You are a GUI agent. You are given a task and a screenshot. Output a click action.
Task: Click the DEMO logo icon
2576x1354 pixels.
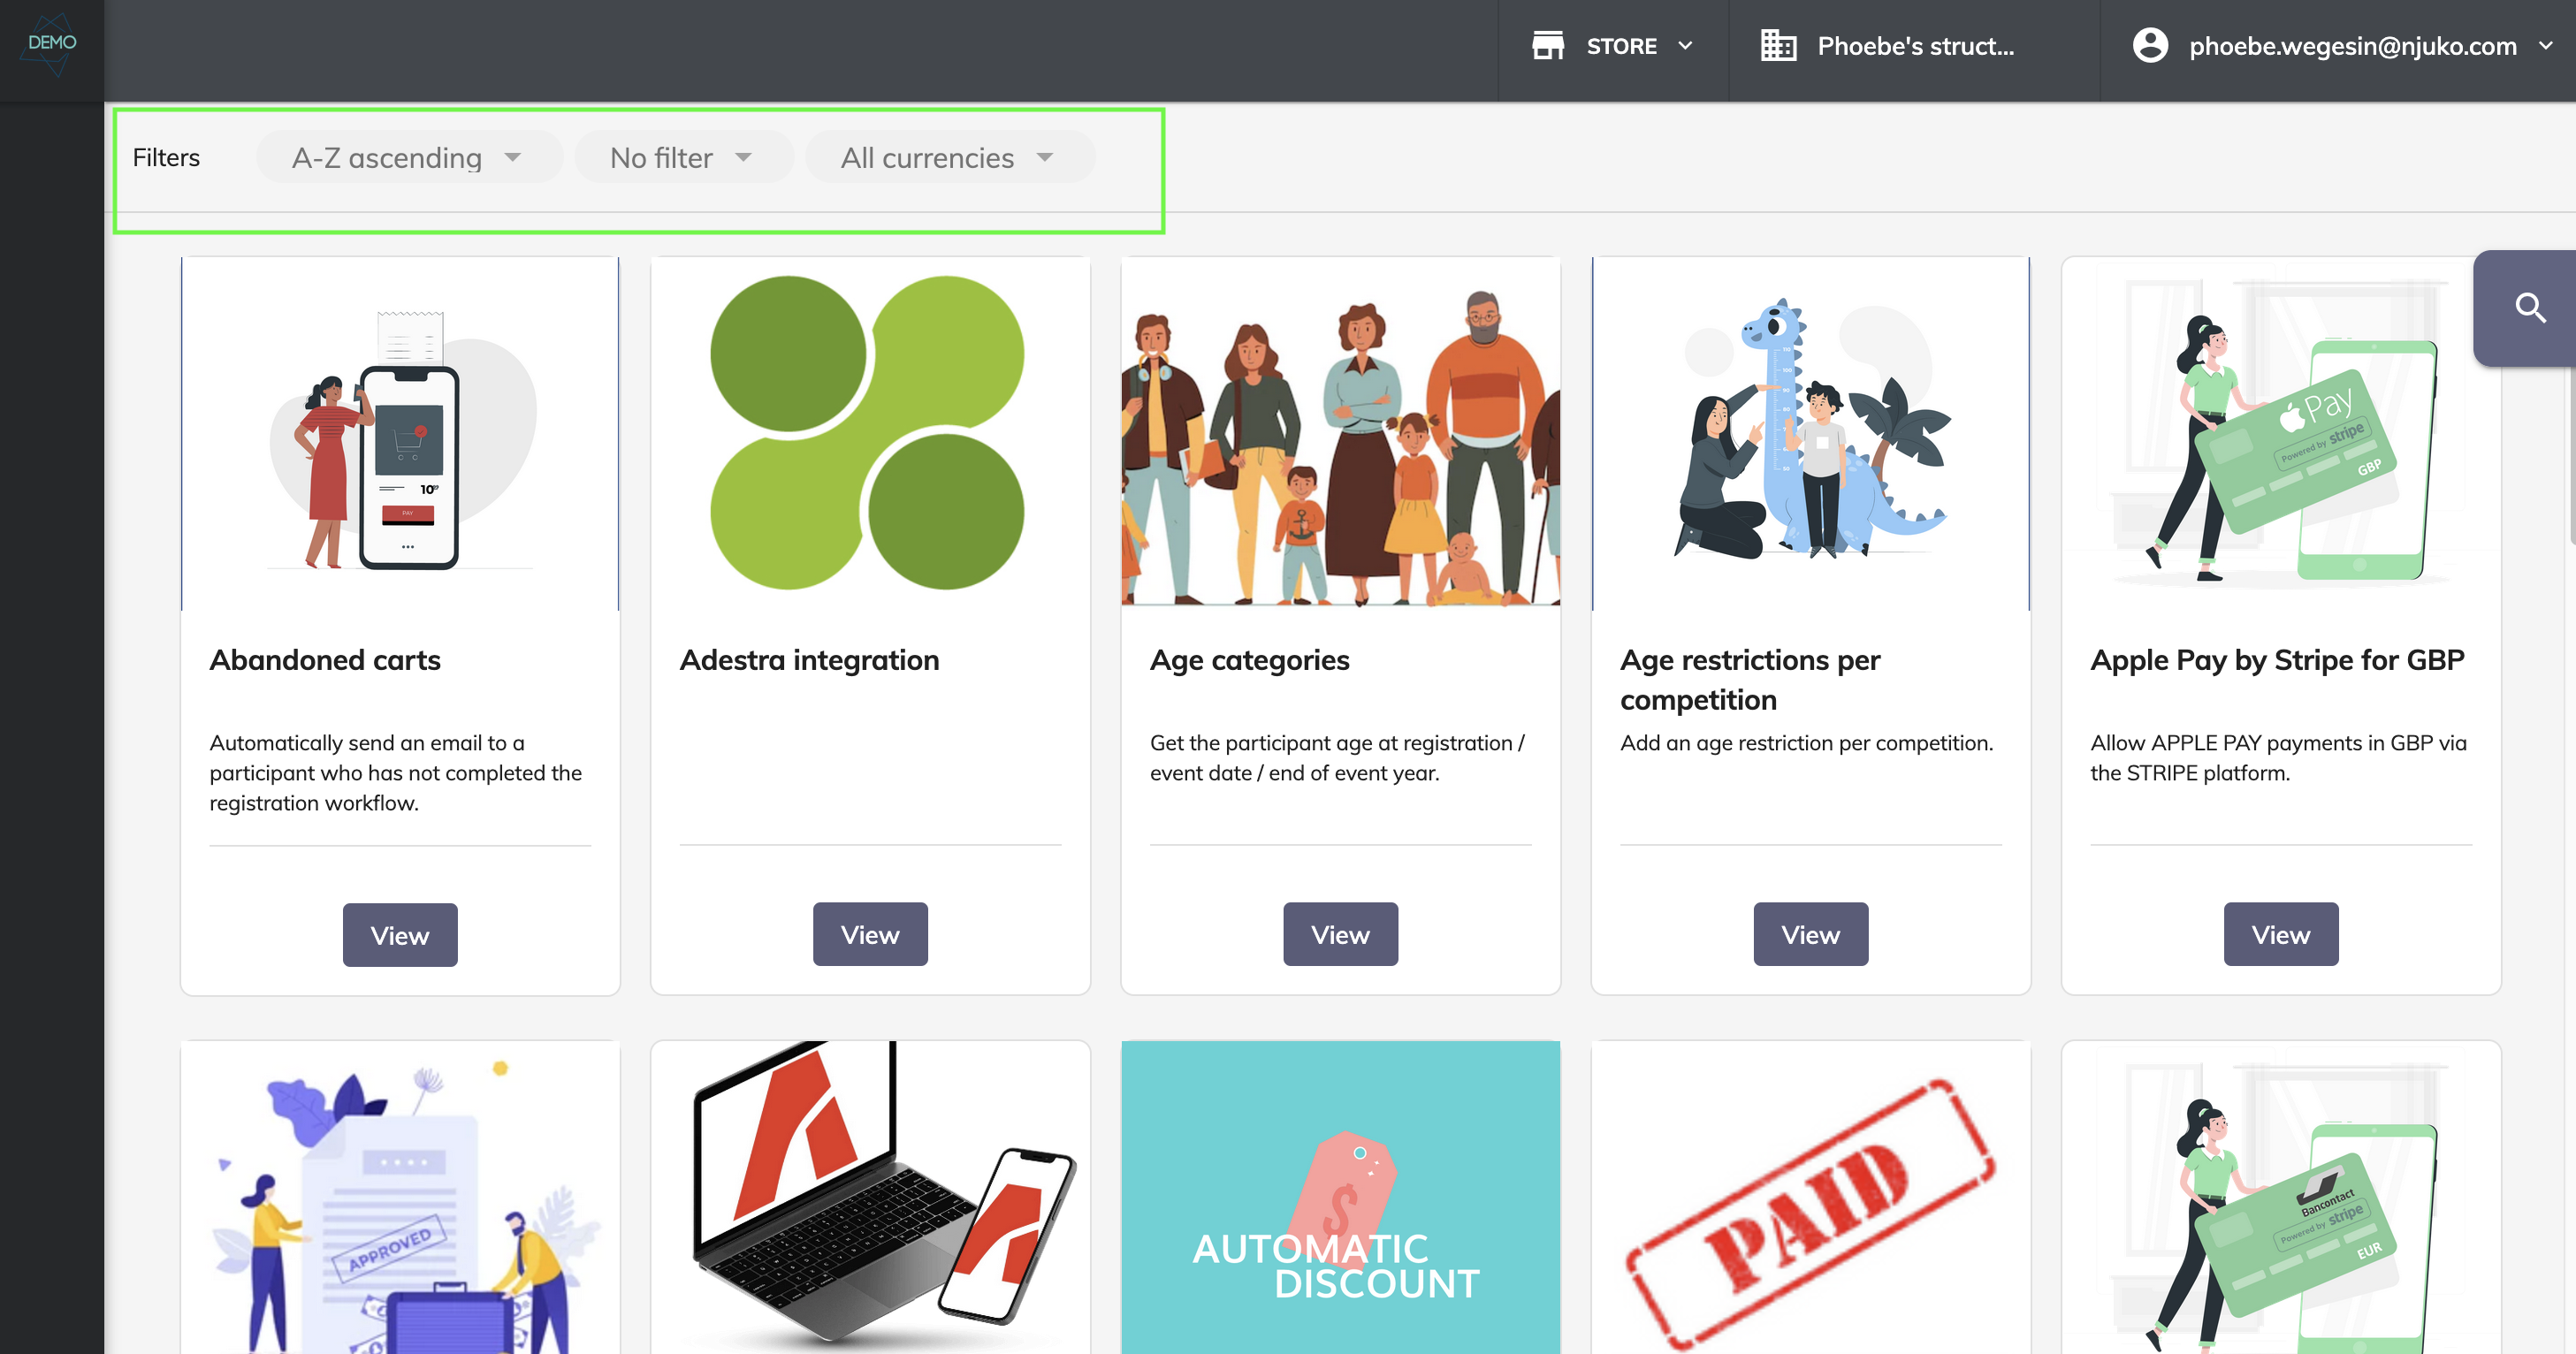point(51,44)
